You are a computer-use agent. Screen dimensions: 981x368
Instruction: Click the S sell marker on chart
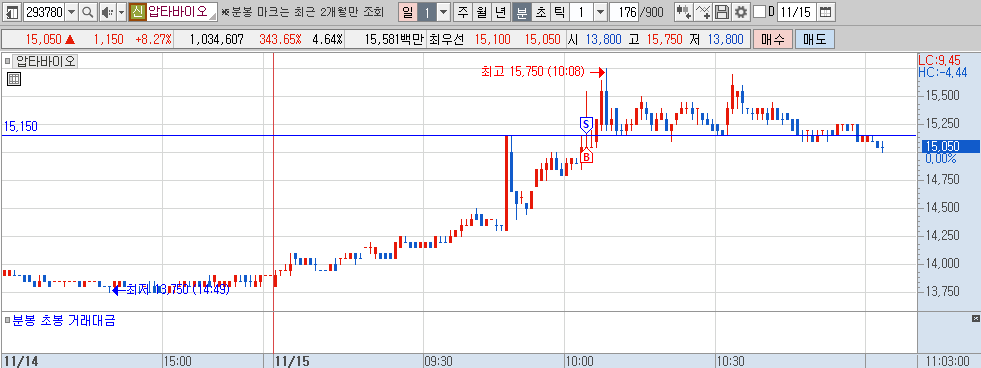coord(586,124)
